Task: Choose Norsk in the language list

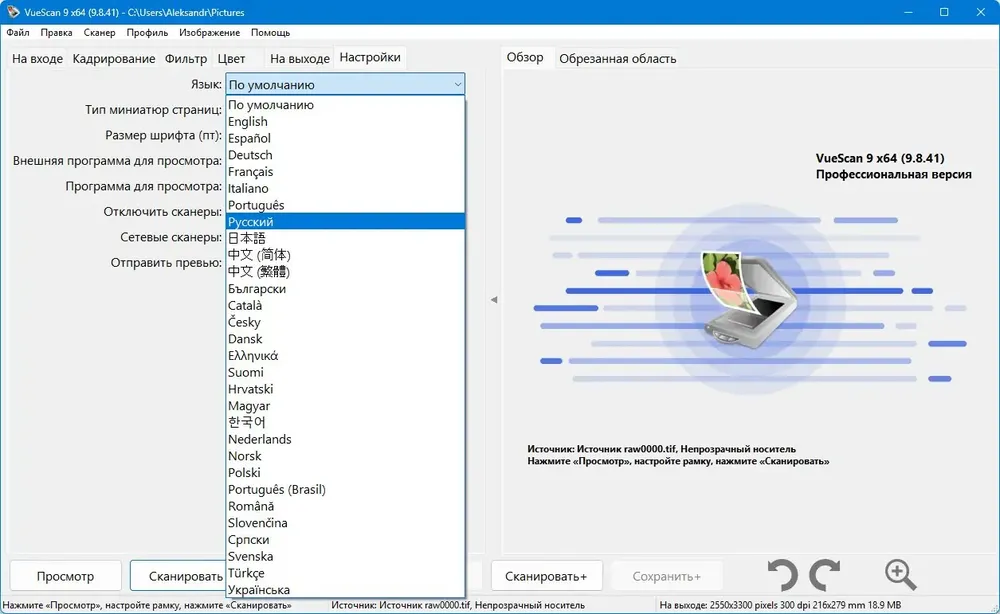Action: click(x=345, y=456)
